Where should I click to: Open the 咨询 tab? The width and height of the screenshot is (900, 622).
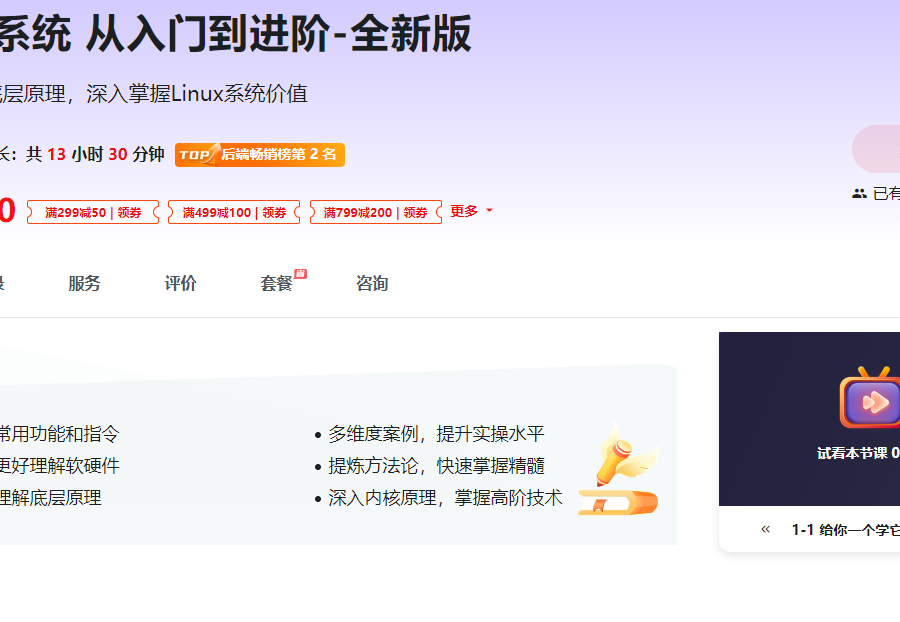point(371,283)
